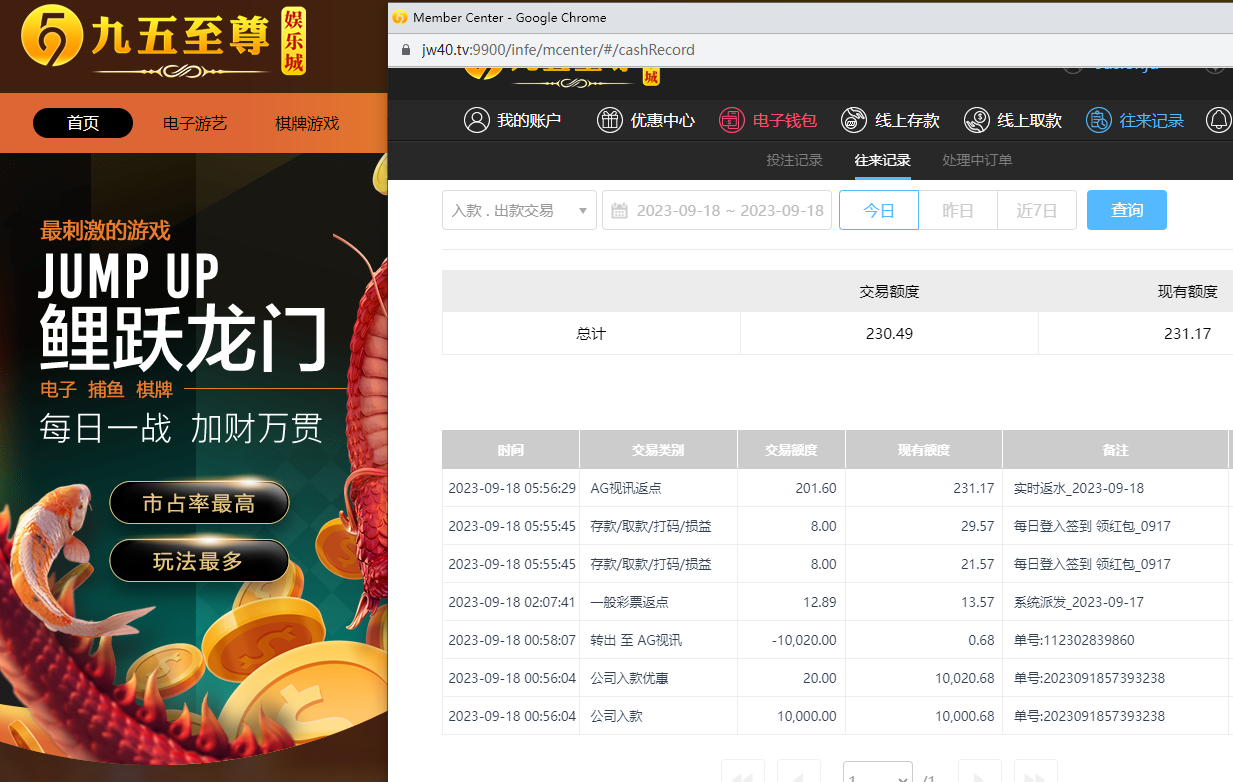The width and height of the screenshot is (1233, 782).
Task: Click amount 201.60 cell
Action: (x=816, y=488)
